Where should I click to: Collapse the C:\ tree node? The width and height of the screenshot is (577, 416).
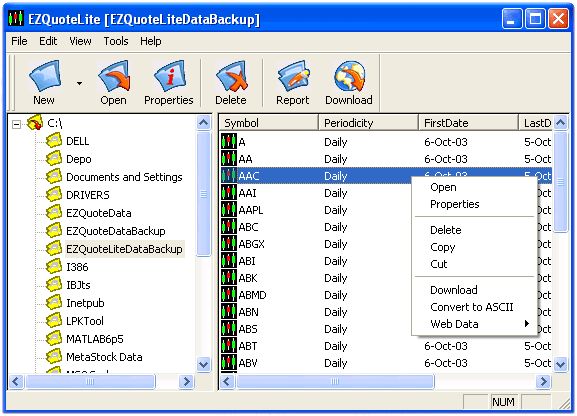pyautogui.click(x=16, y=124)
